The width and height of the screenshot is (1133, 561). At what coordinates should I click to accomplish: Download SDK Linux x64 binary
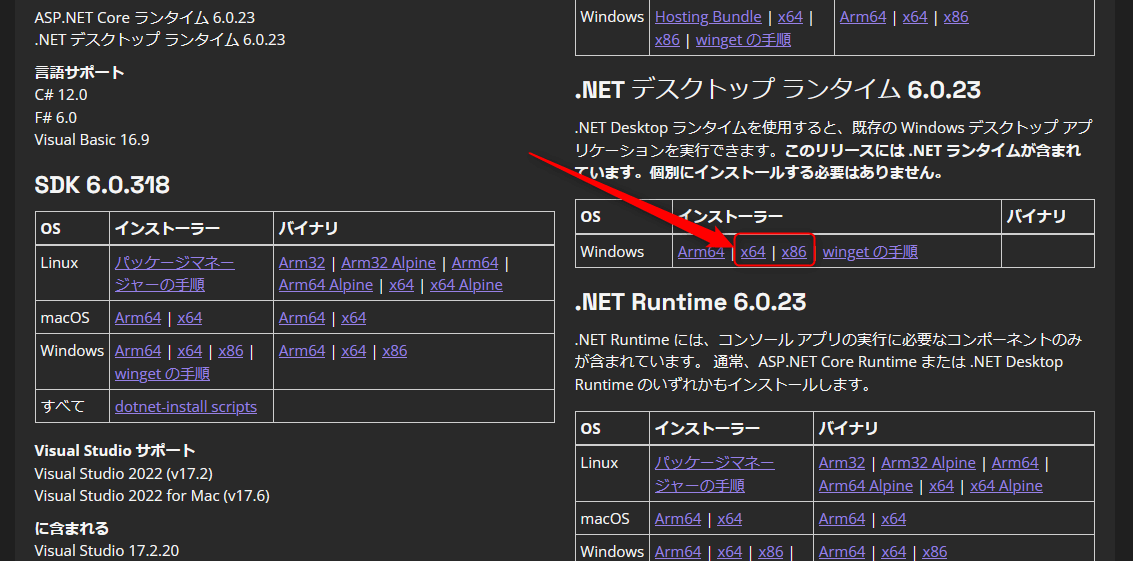(402, 285)
